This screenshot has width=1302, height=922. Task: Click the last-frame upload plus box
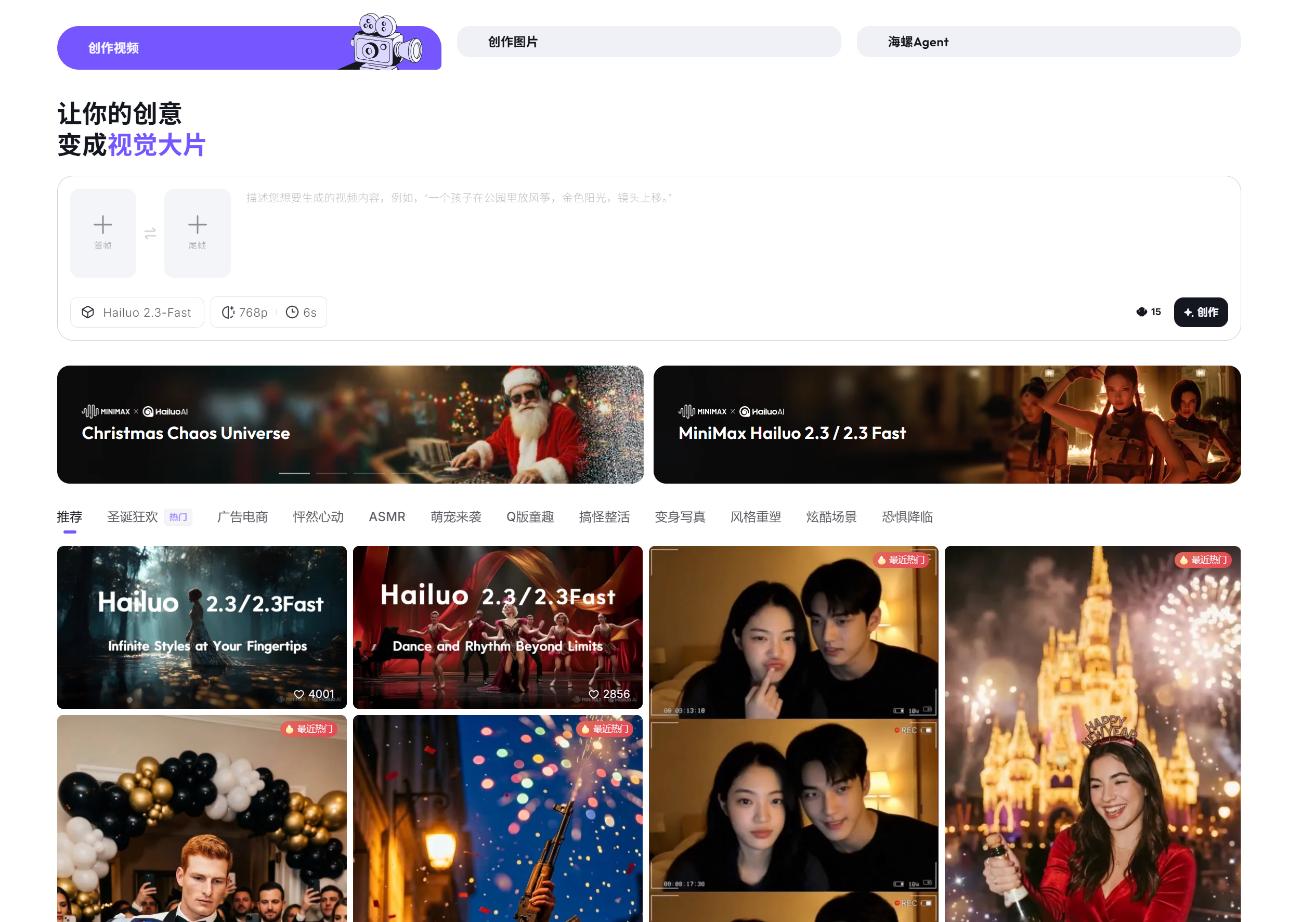pos(197,232)
